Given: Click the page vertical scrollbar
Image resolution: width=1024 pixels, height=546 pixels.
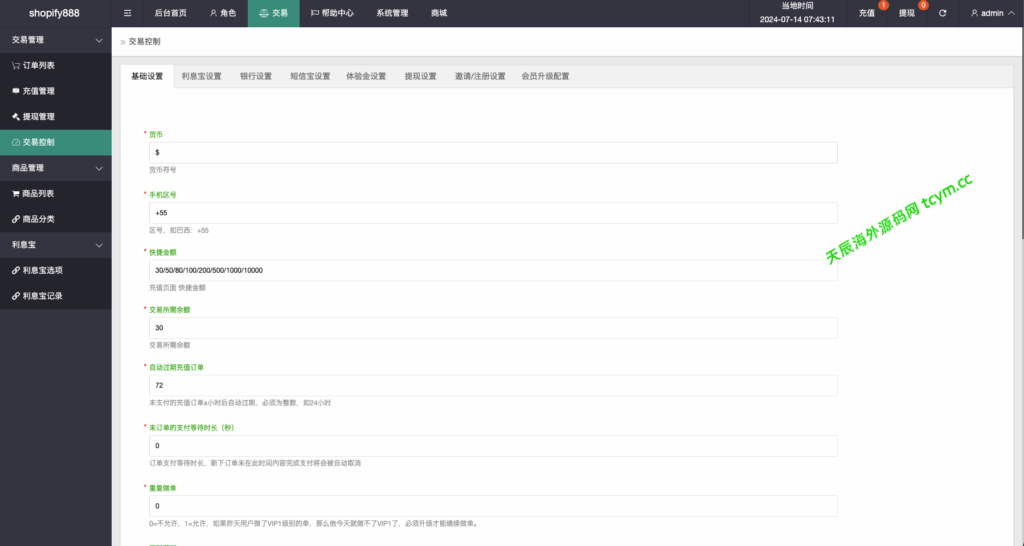Looking at the screenshot, I should pos(1021,134).
